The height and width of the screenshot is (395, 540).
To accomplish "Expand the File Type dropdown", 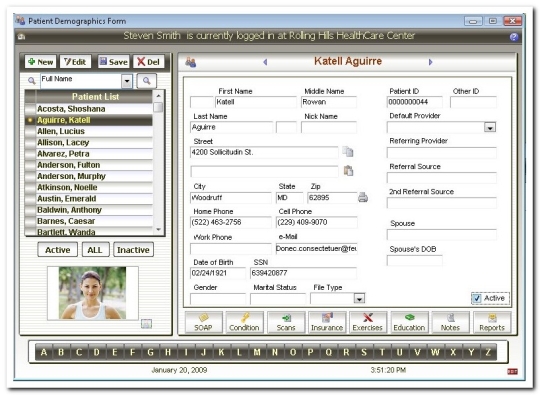I will tap(359, 298).
